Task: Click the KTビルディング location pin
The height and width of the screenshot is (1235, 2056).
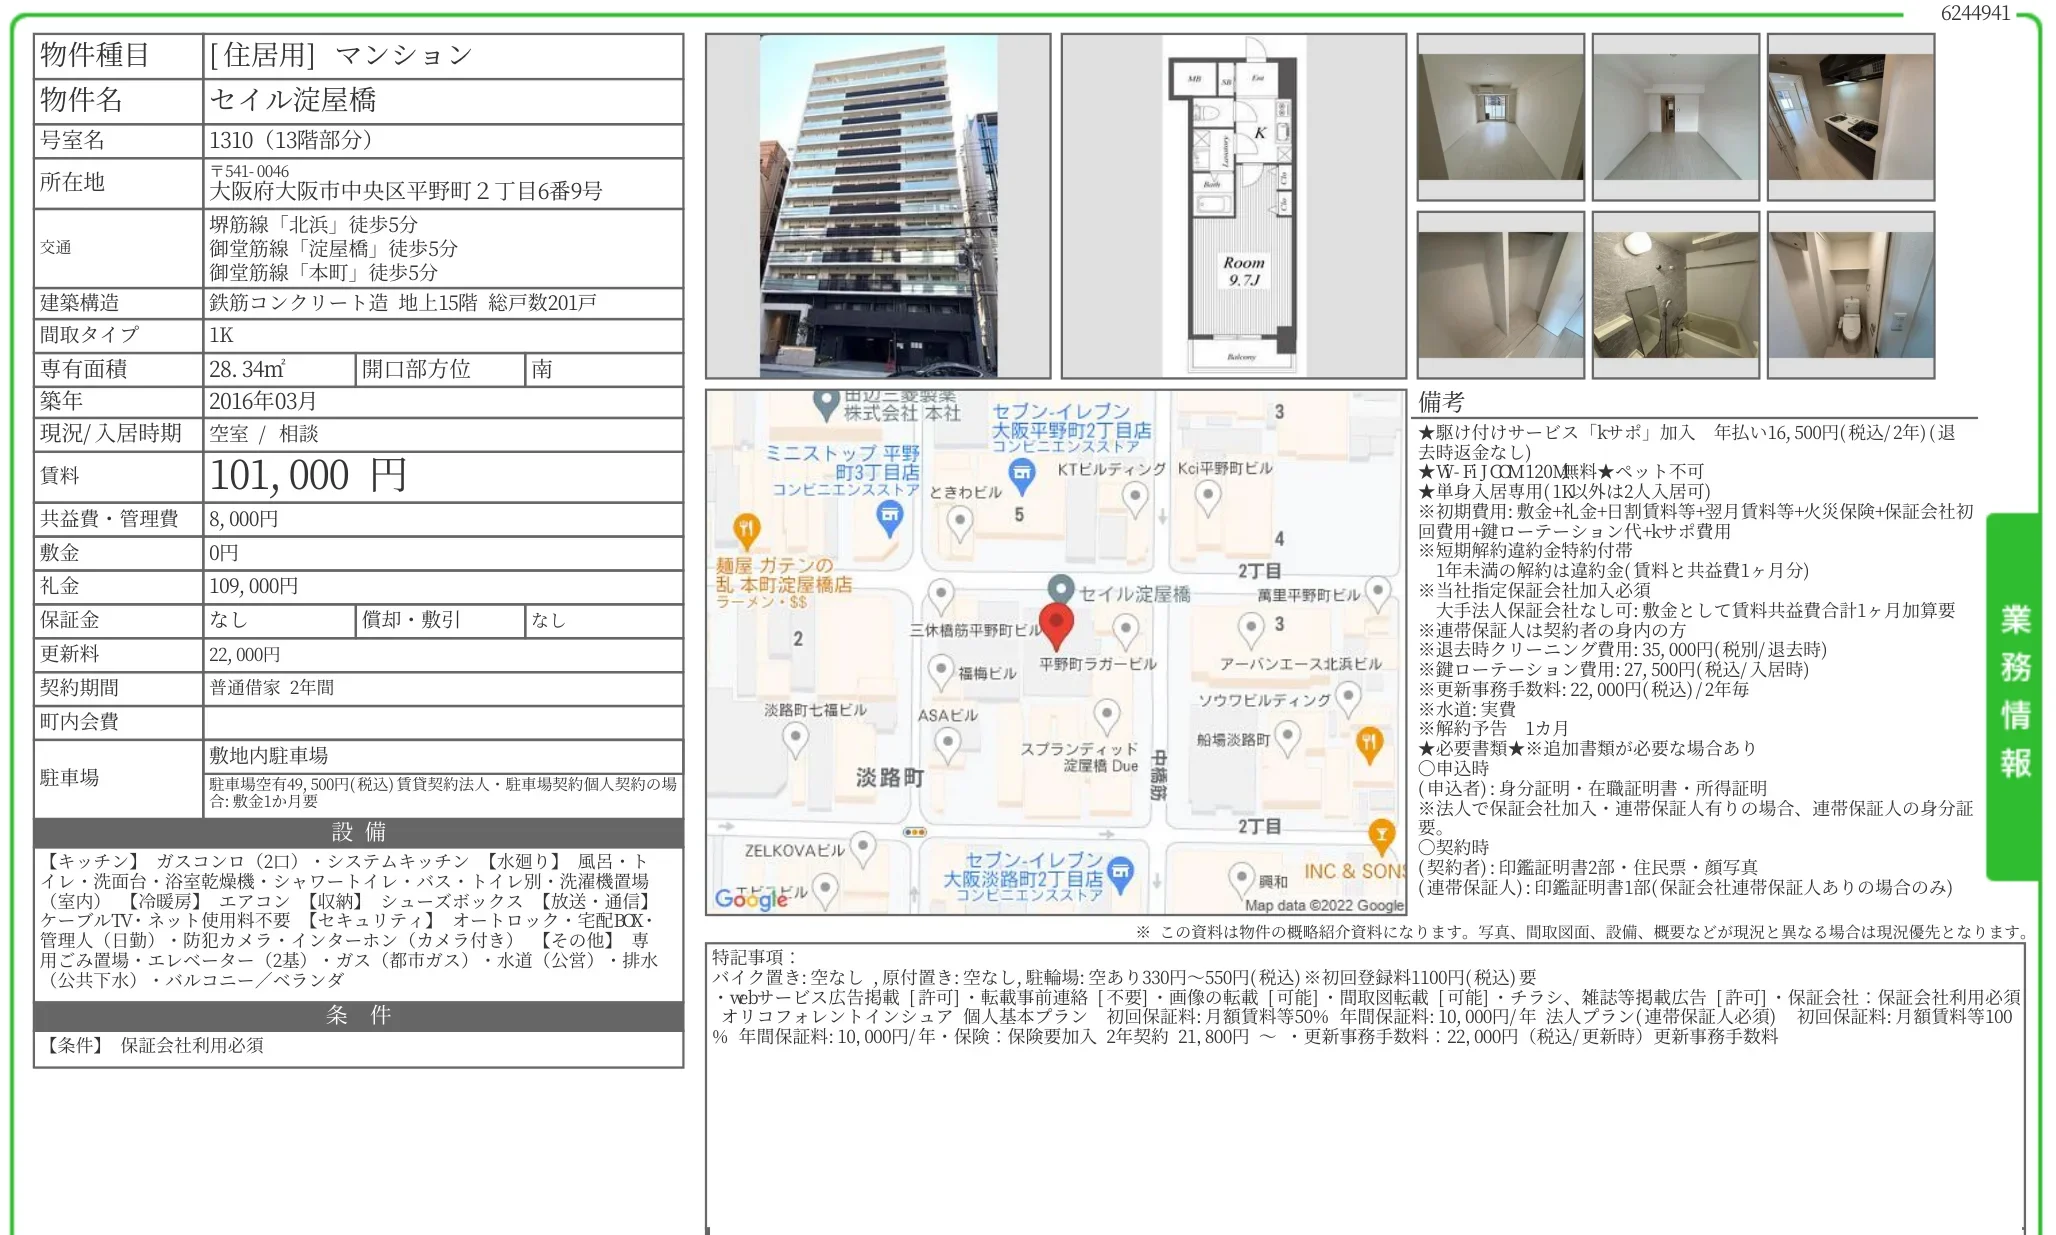Action: tap(1135, 495)
